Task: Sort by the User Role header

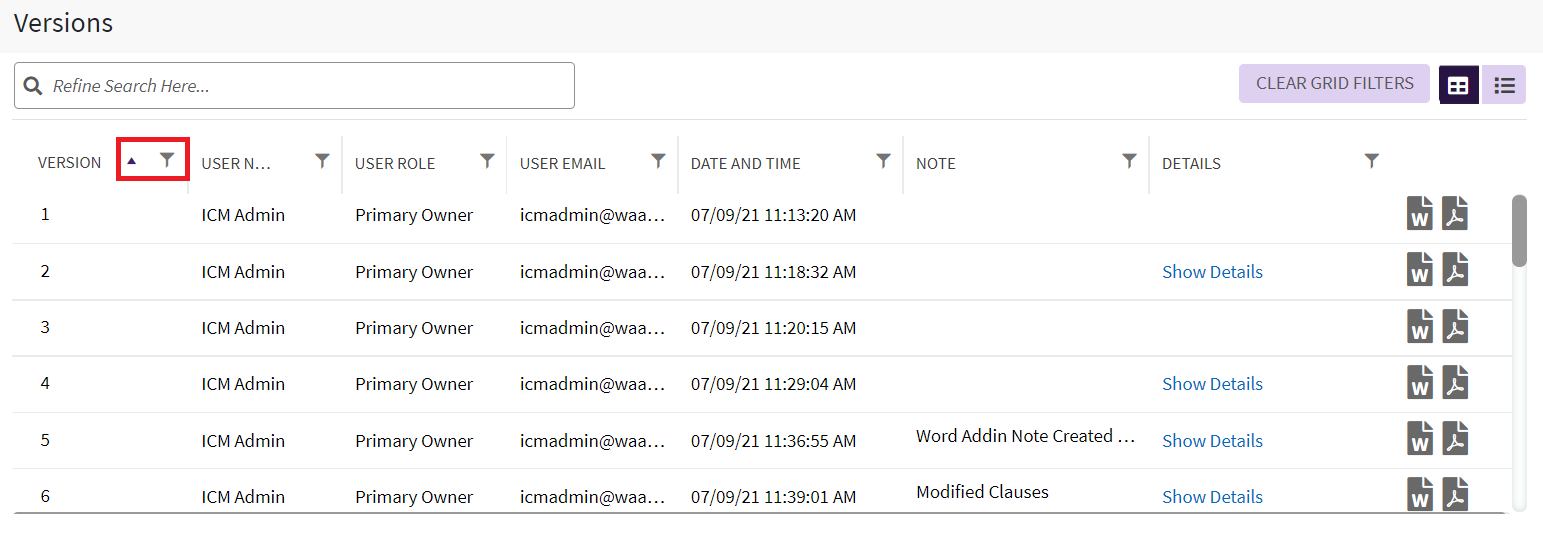Action: pyautogui.click(x=395, y=164)
